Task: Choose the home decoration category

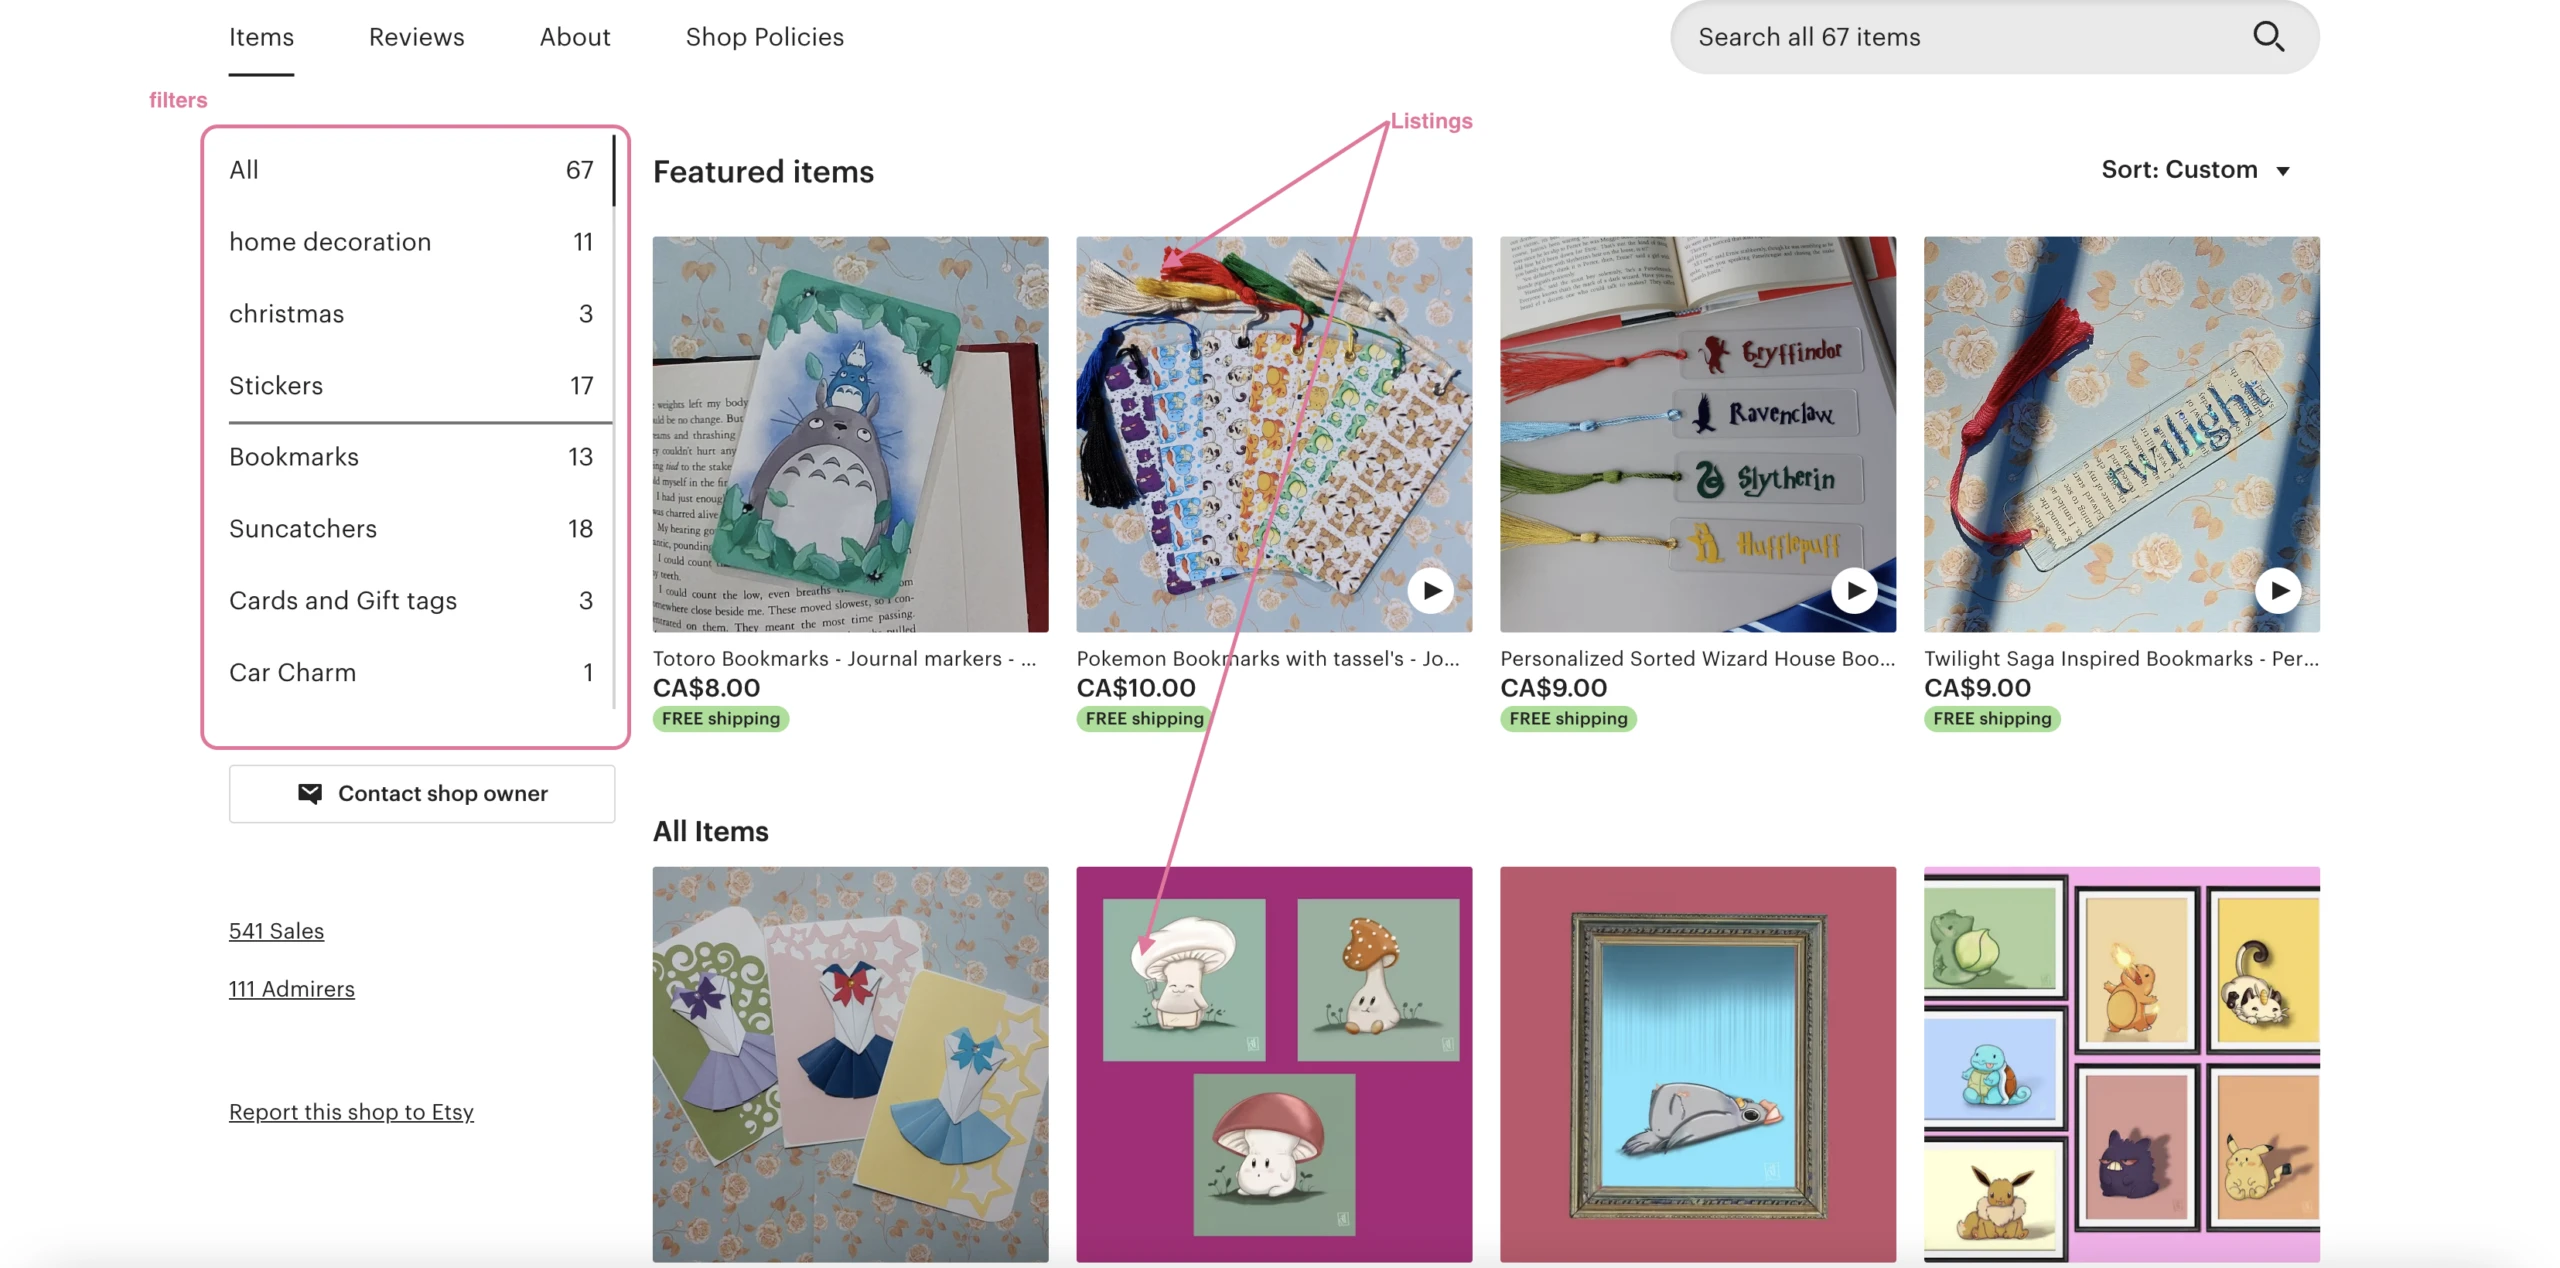Action: (411, 241)
